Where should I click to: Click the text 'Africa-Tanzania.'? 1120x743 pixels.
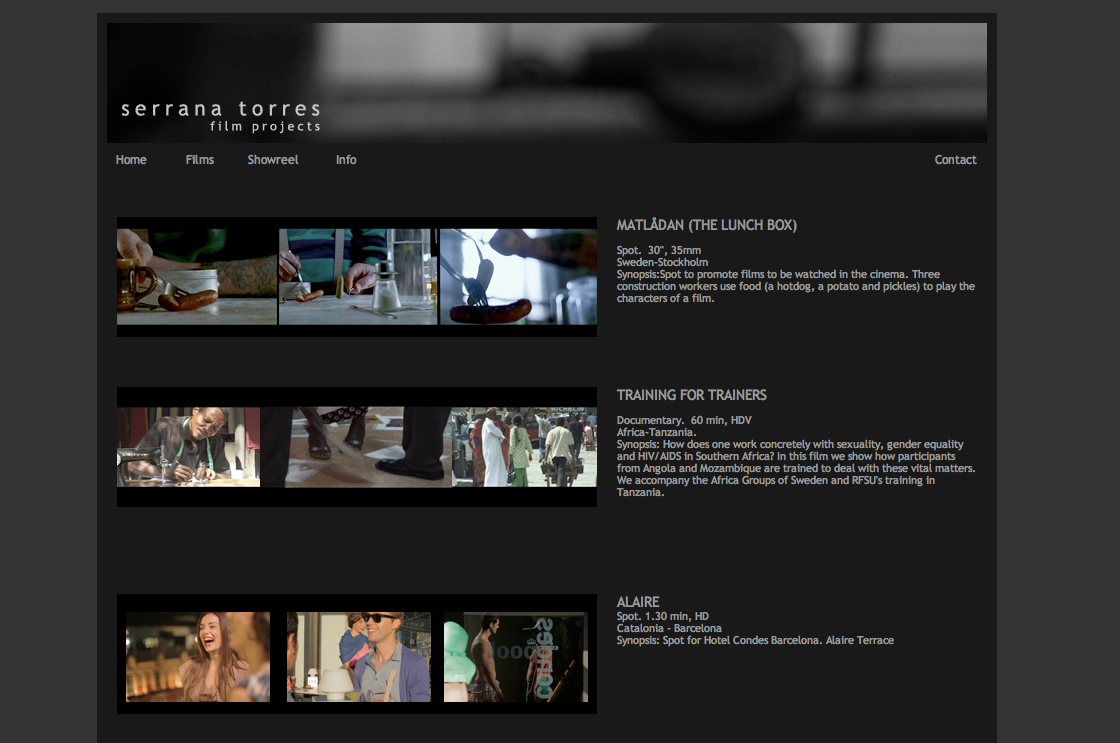click(656, 432)
